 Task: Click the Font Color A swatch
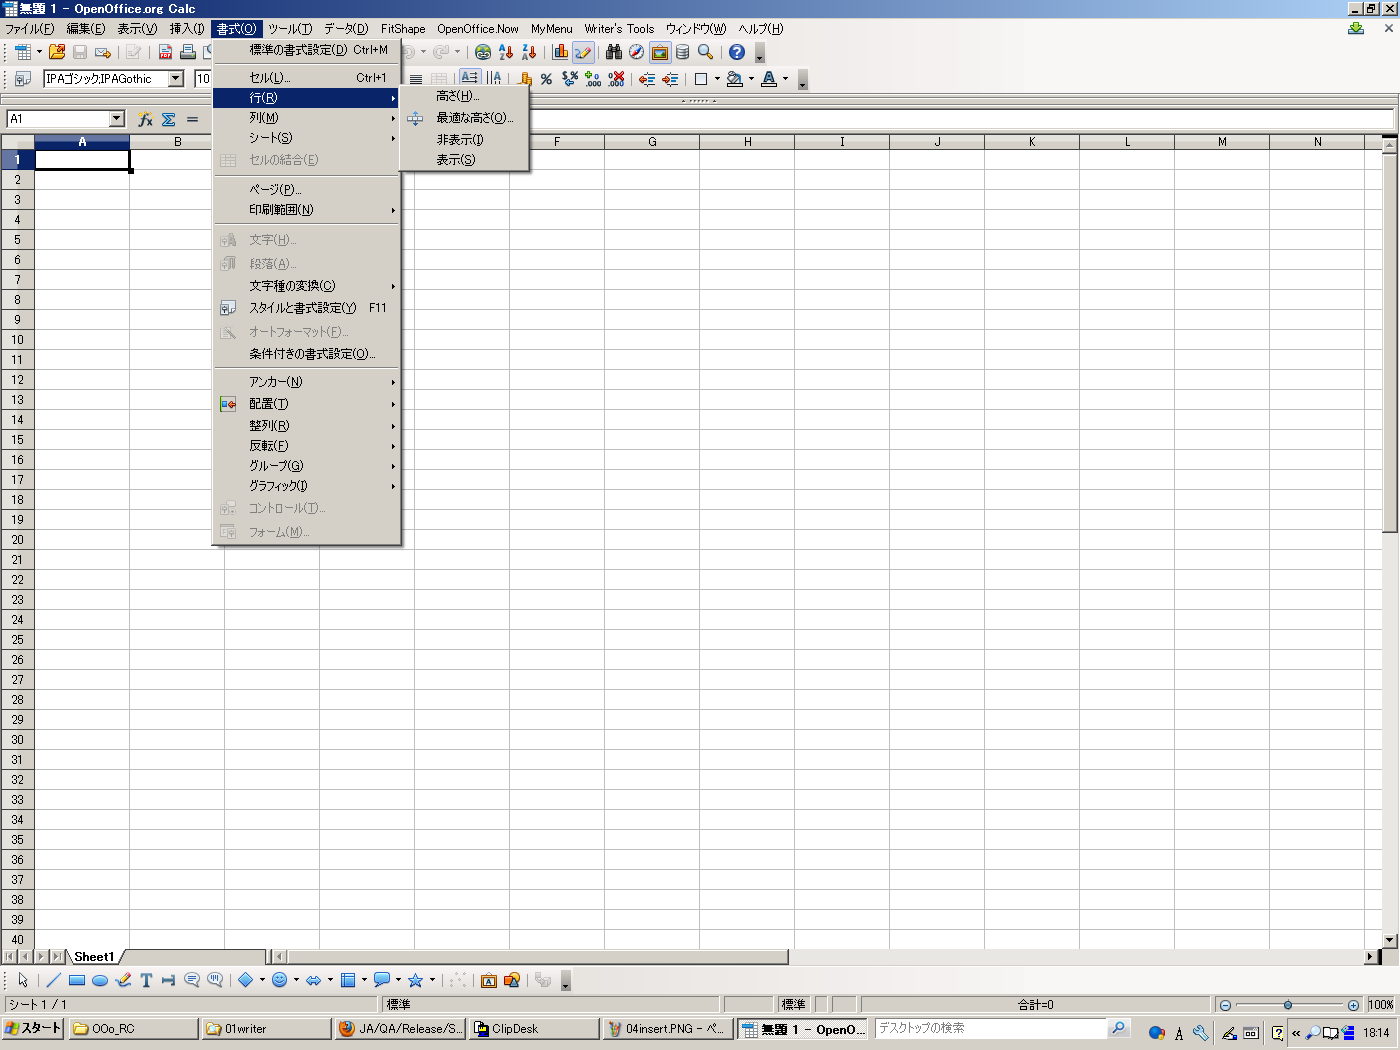[x=769, y=79]
